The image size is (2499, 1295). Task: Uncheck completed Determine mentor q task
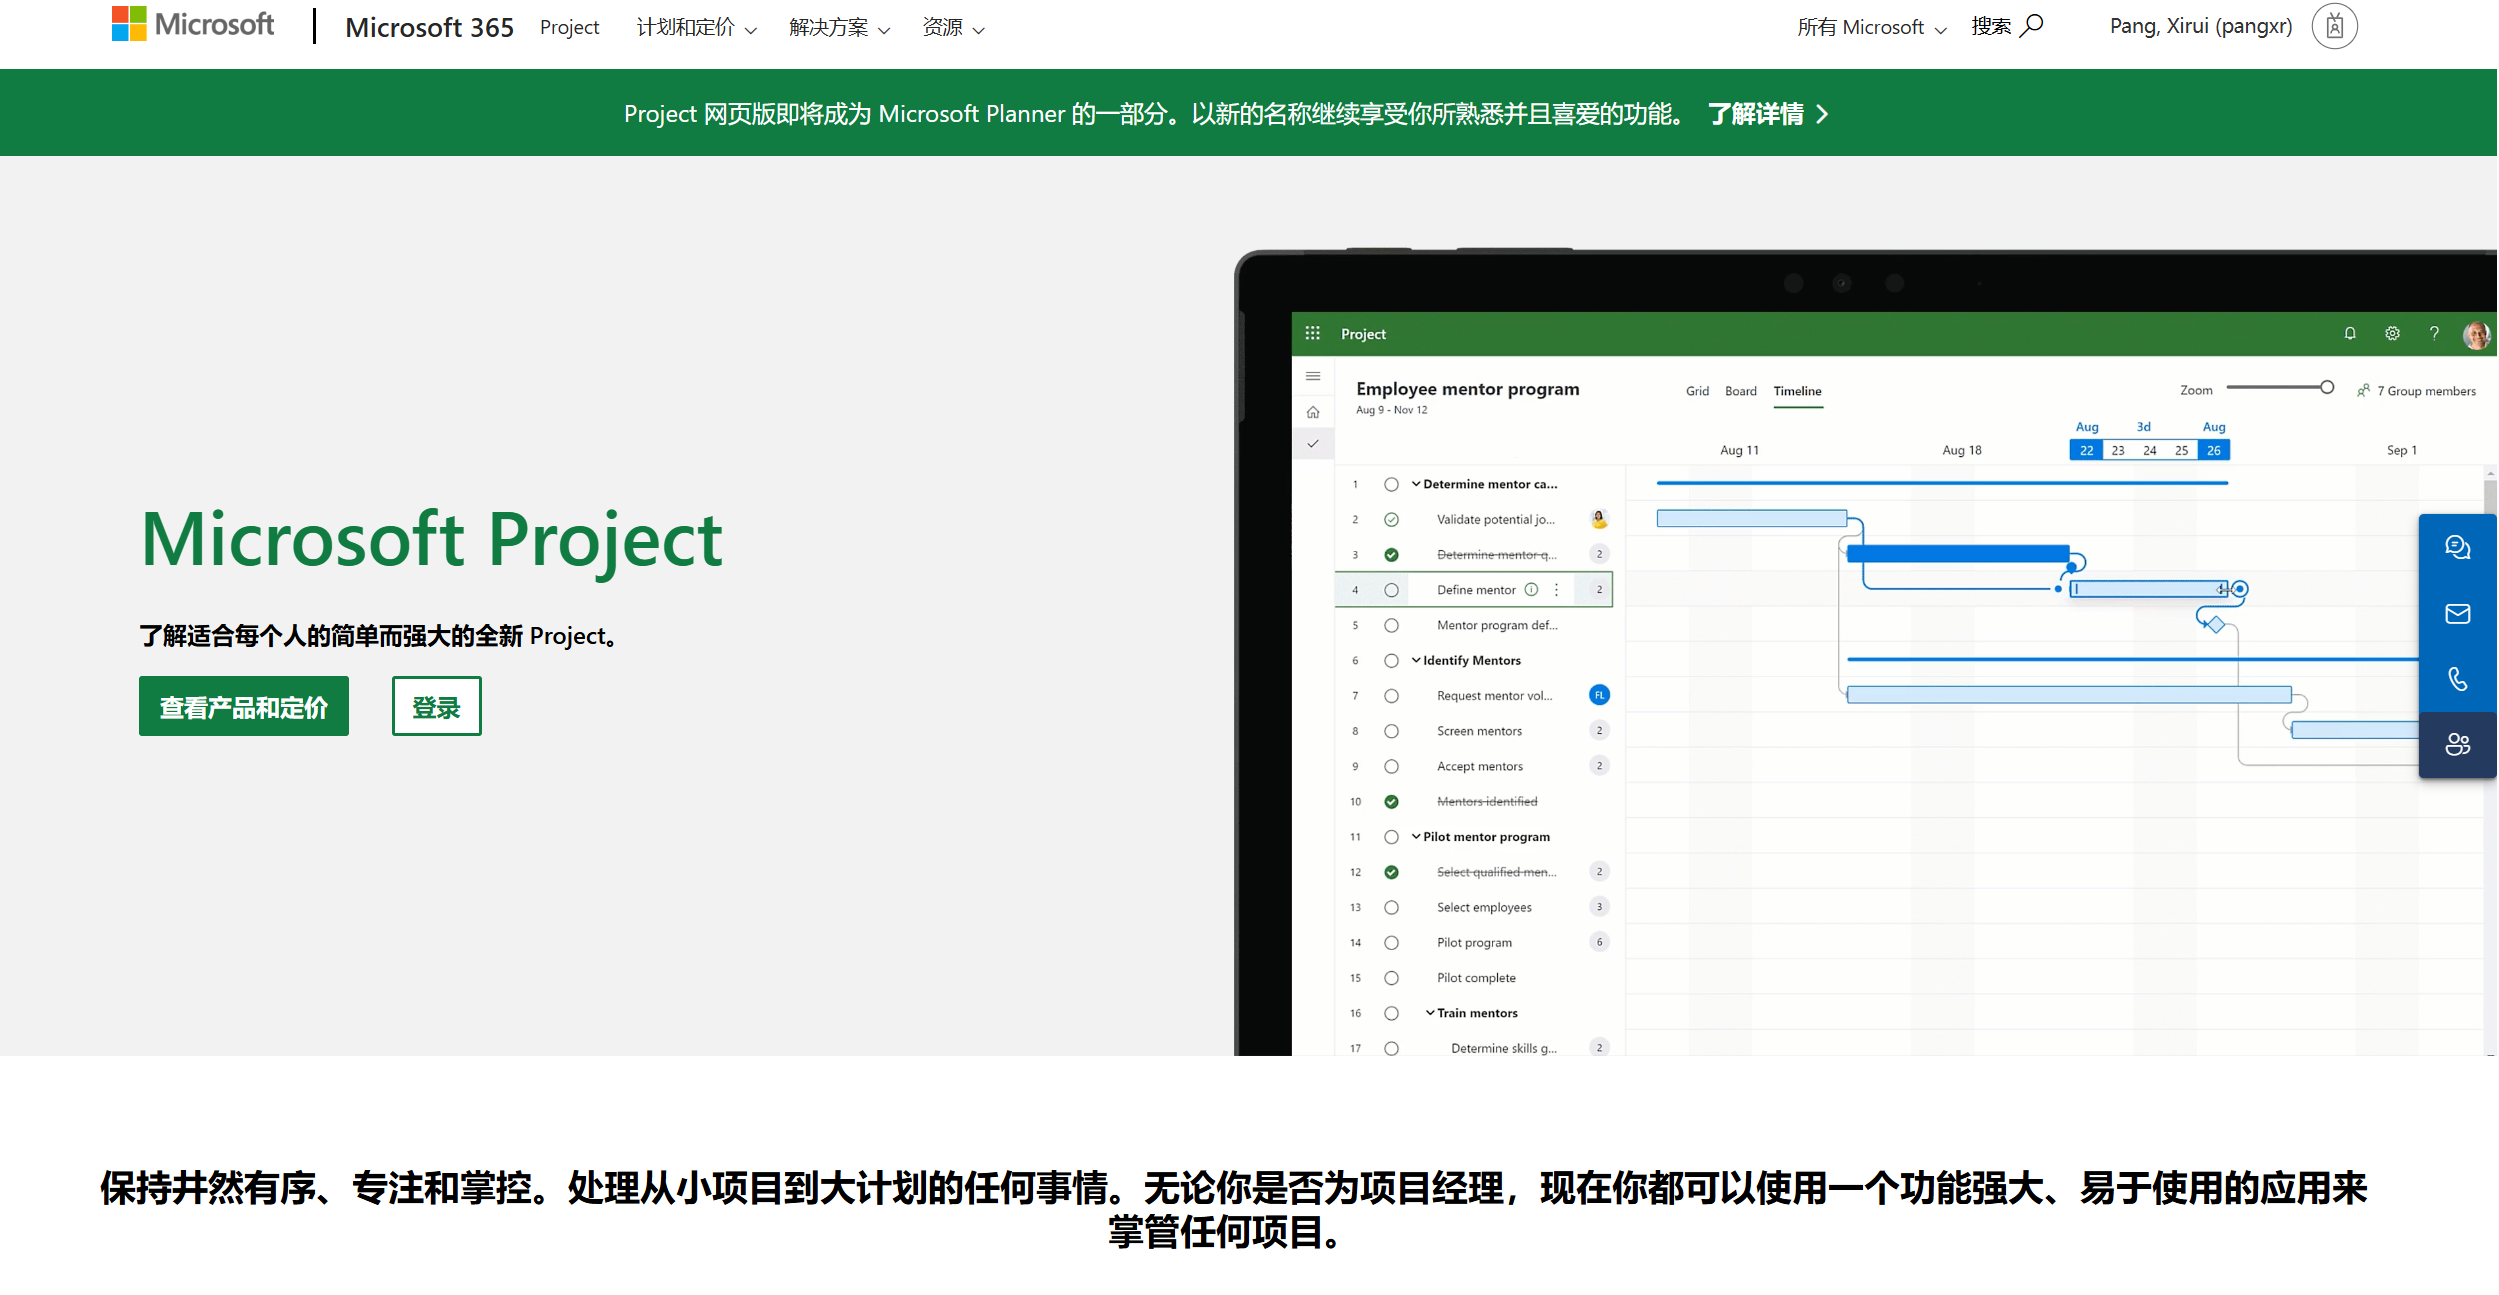point(1391,554)
